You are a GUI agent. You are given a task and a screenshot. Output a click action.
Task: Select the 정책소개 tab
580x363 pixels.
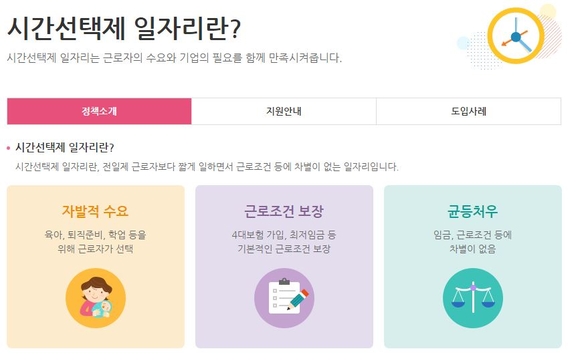pyautogui.click(x=99, y=111)
